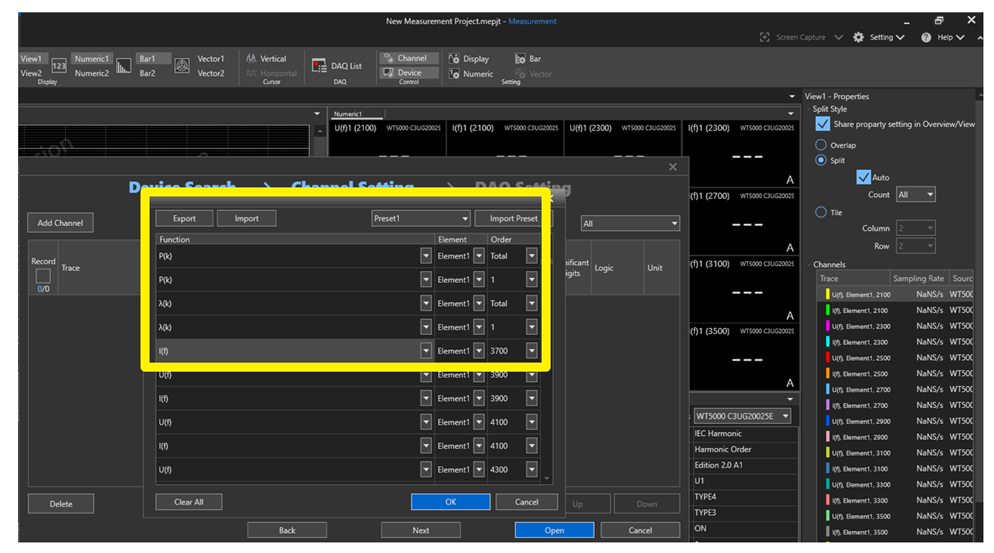Open the All filter dropdown
994x553 pixels.
coord(630,223)
